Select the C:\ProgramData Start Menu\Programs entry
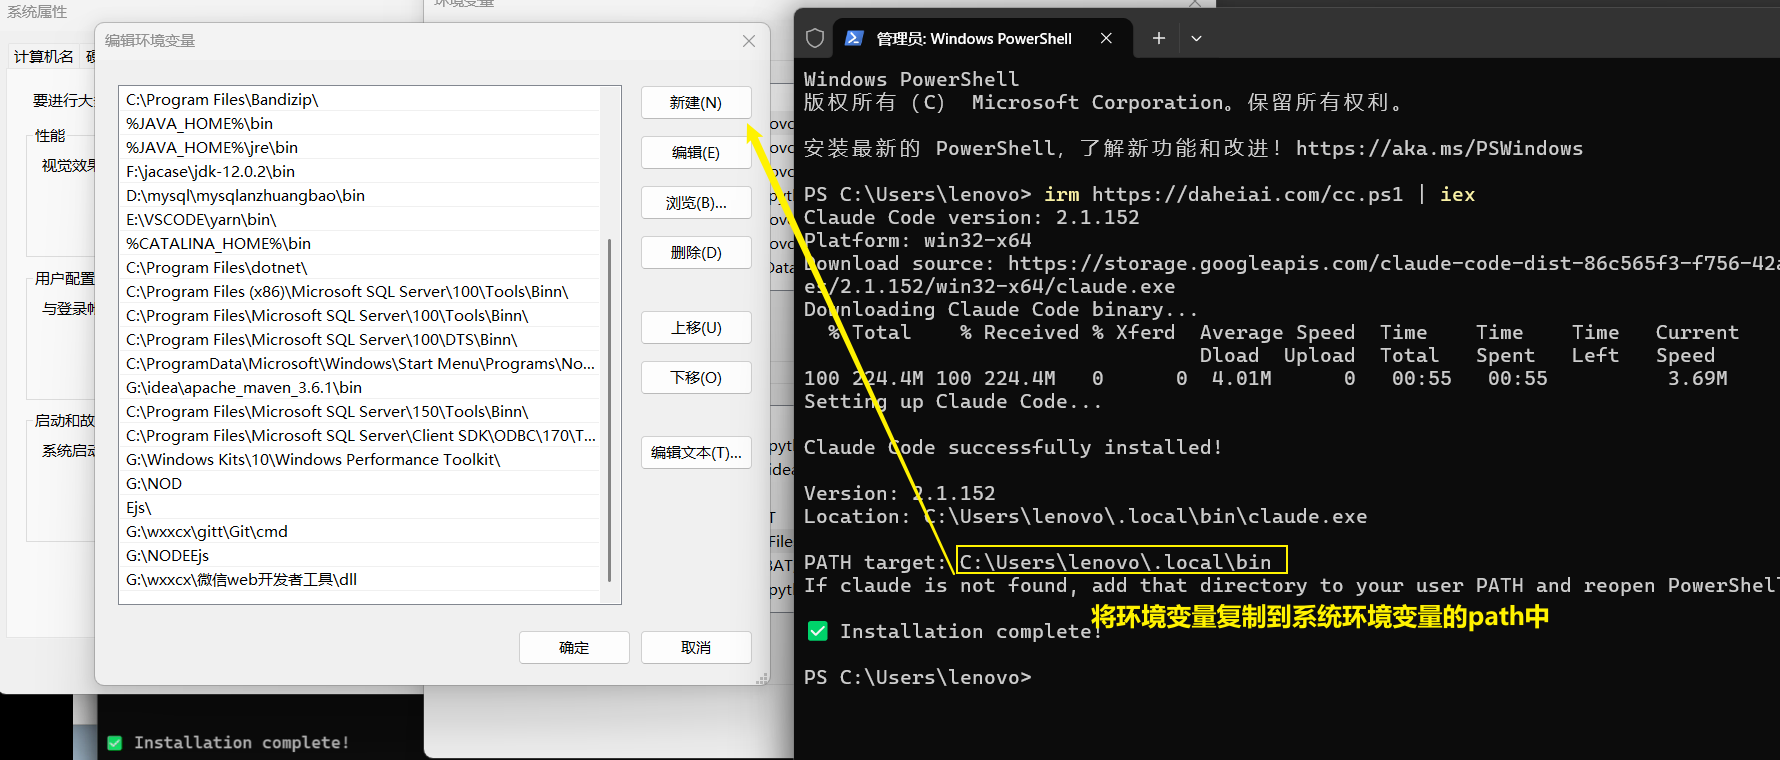Image resolution: width=1780 pixels, height=760 pixels. click(360, 364)
